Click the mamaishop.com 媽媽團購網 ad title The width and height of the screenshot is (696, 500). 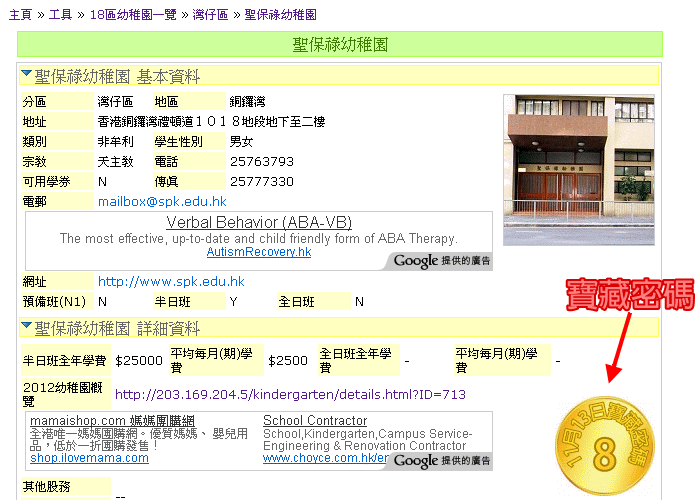(112, 421)
